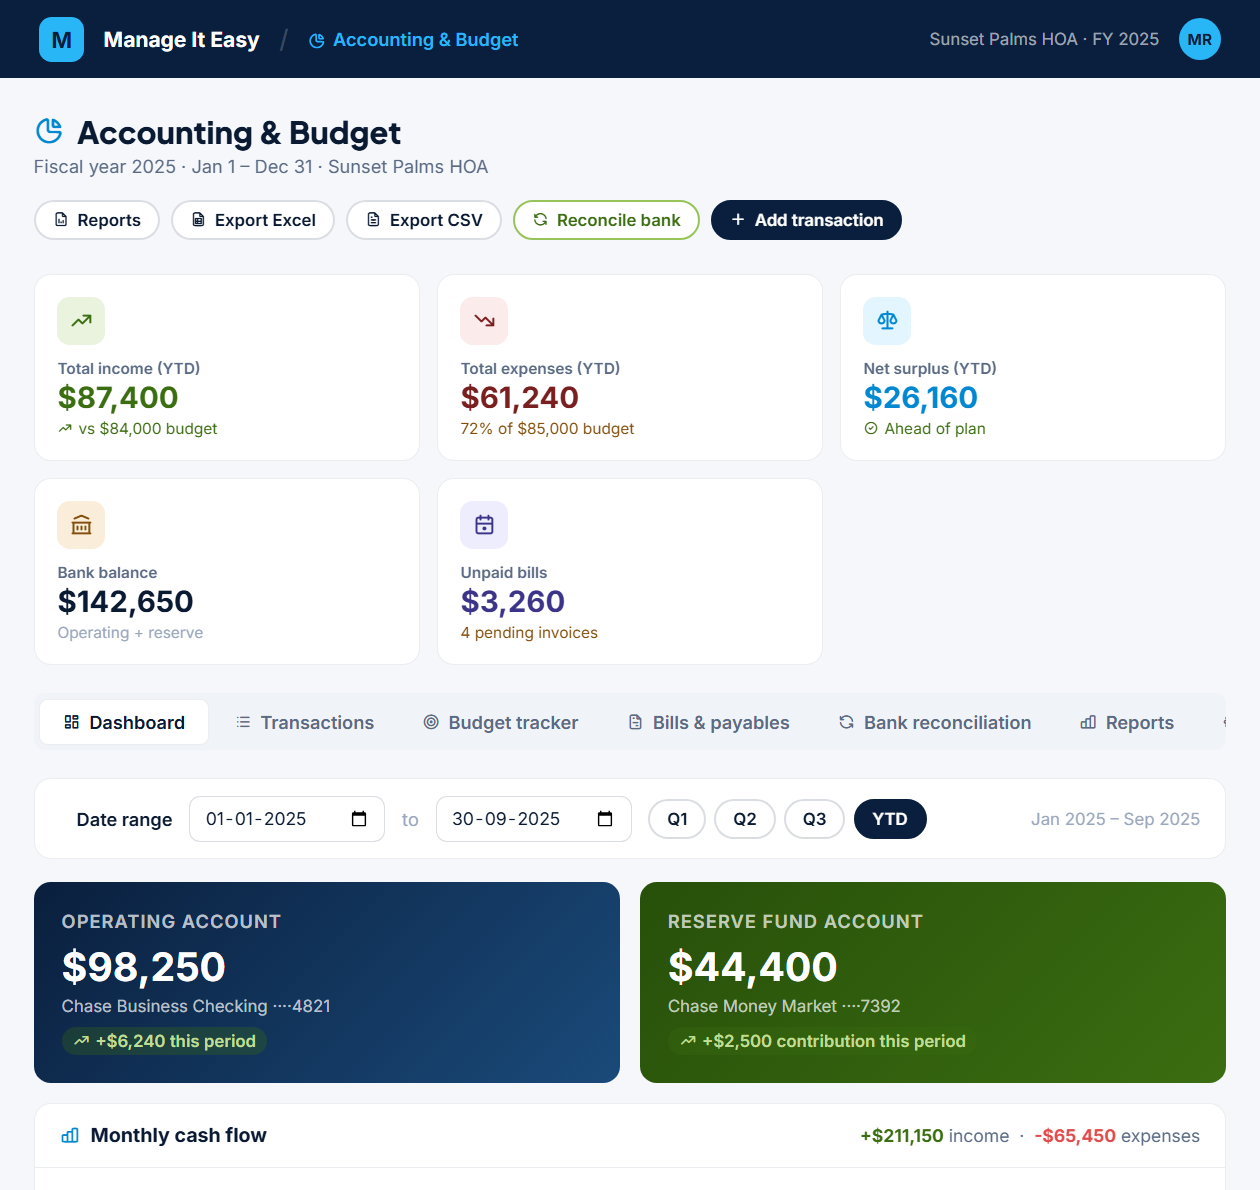Open the Reports button below the page title
The width and height of the screenshot is (1260, 1190).
click(97, 220)
